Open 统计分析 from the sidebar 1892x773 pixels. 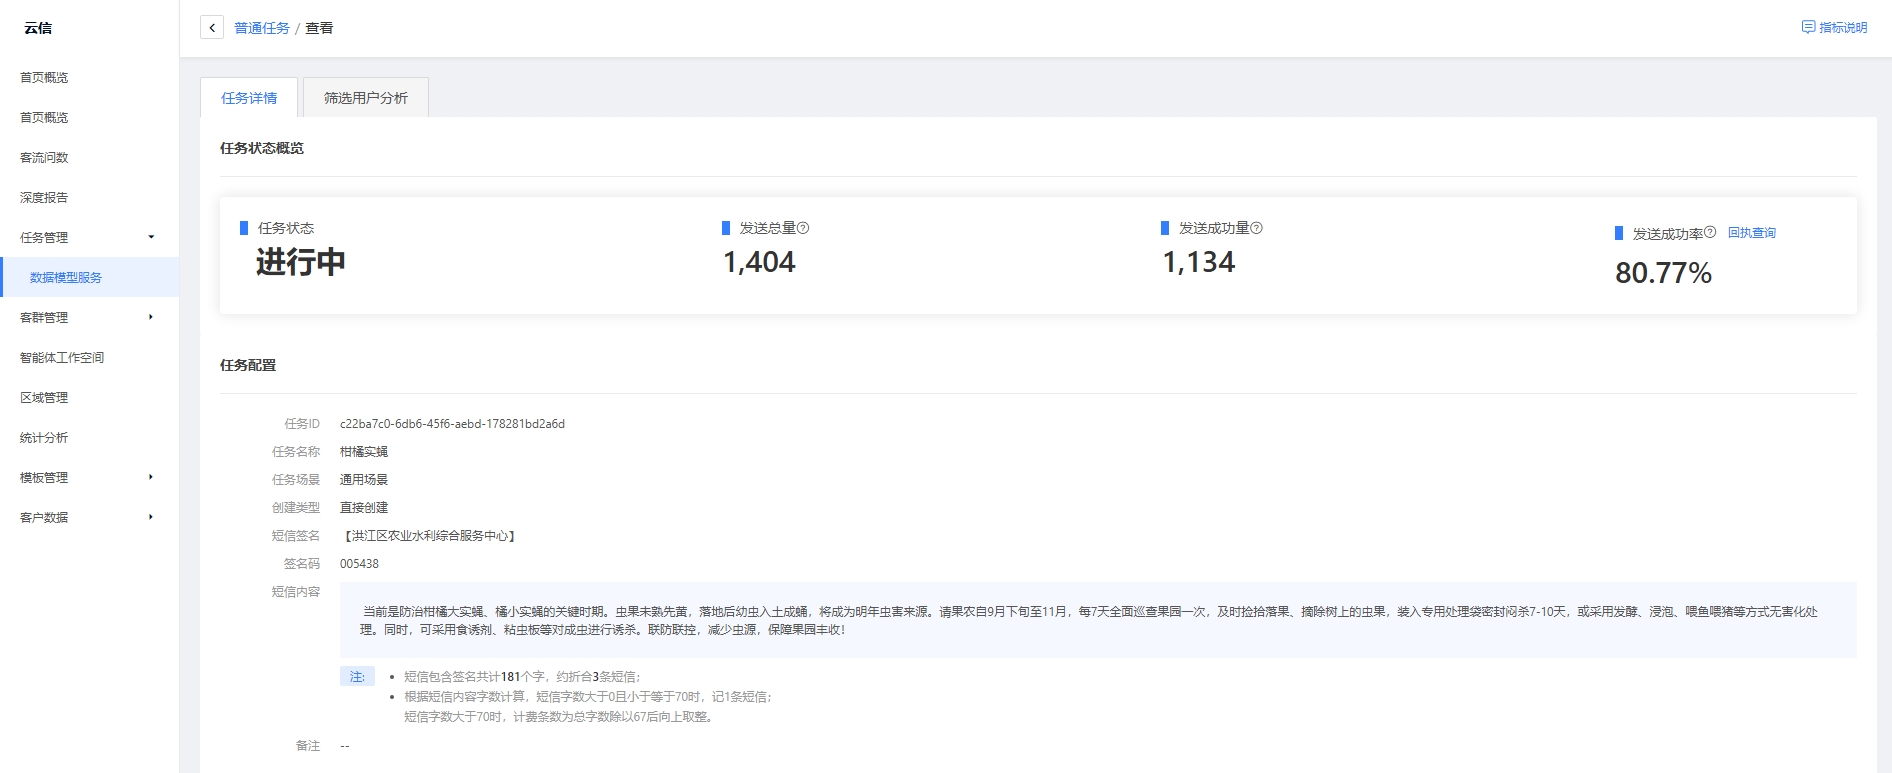44,437
